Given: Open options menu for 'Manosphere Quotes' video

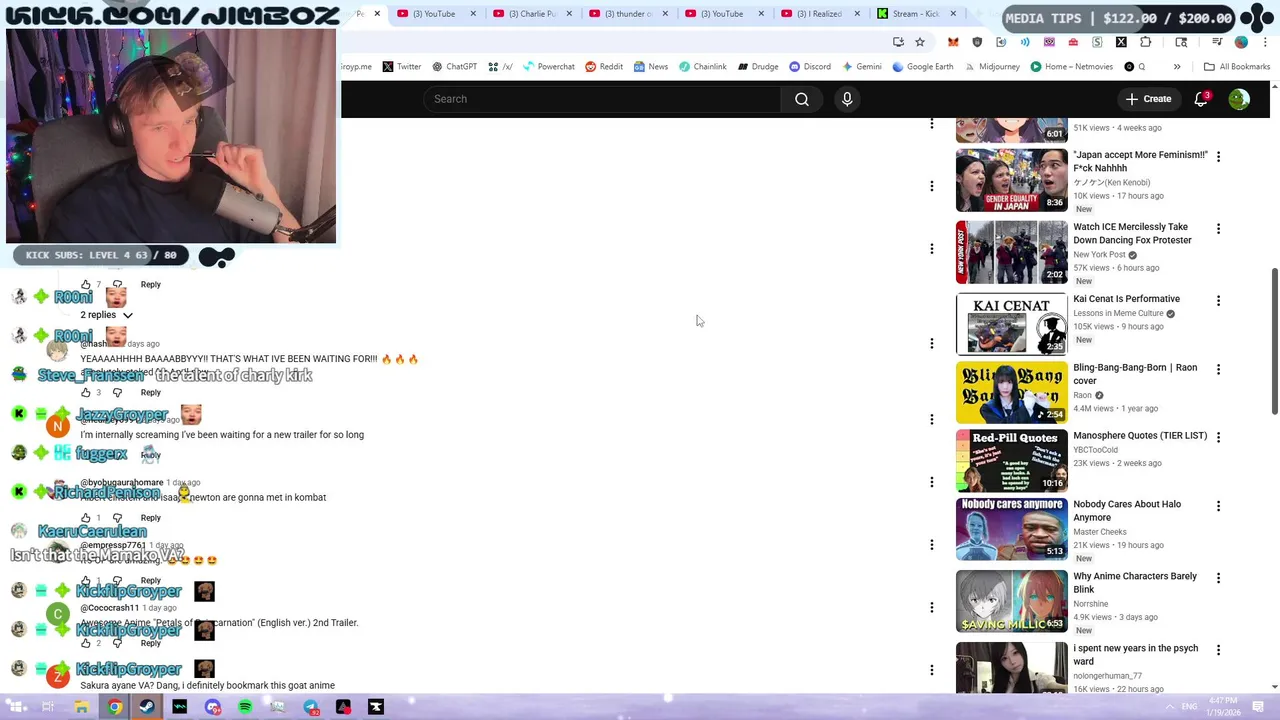Looking at the screenshot, I should click(x=1218, y=437).
